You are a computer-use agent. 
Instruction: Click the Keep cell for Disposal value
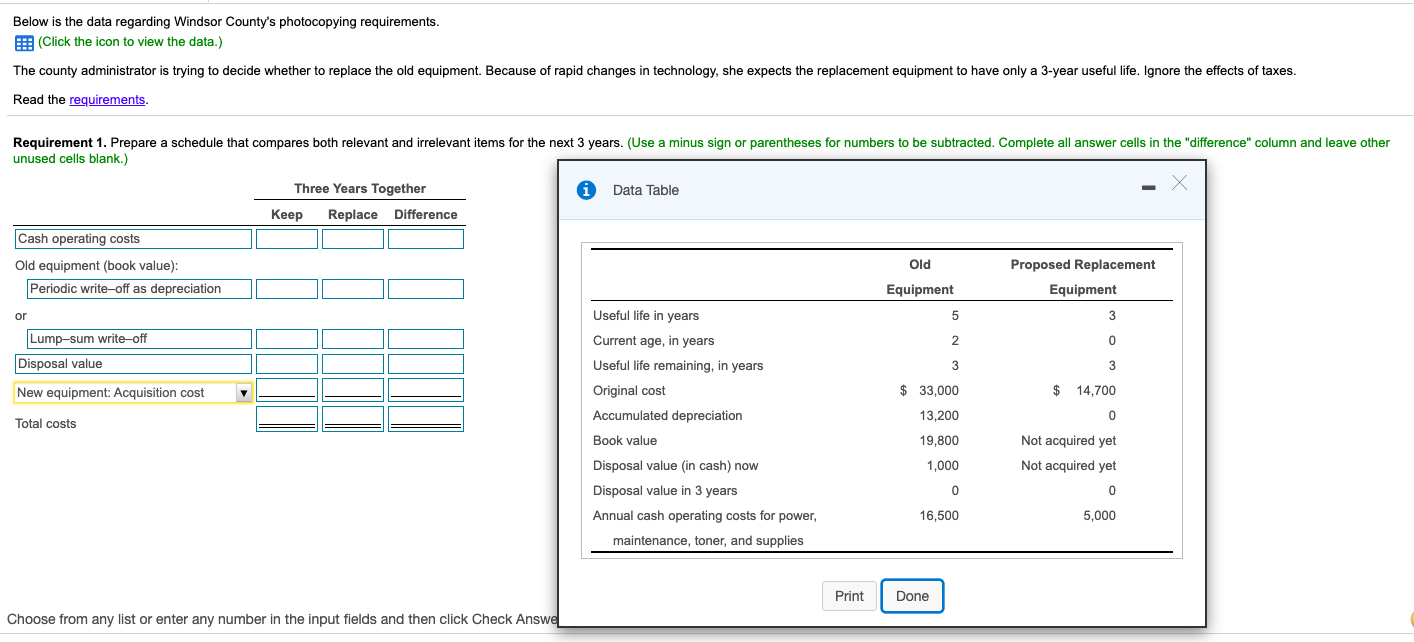pyautogui.click(x=286, y=364)
